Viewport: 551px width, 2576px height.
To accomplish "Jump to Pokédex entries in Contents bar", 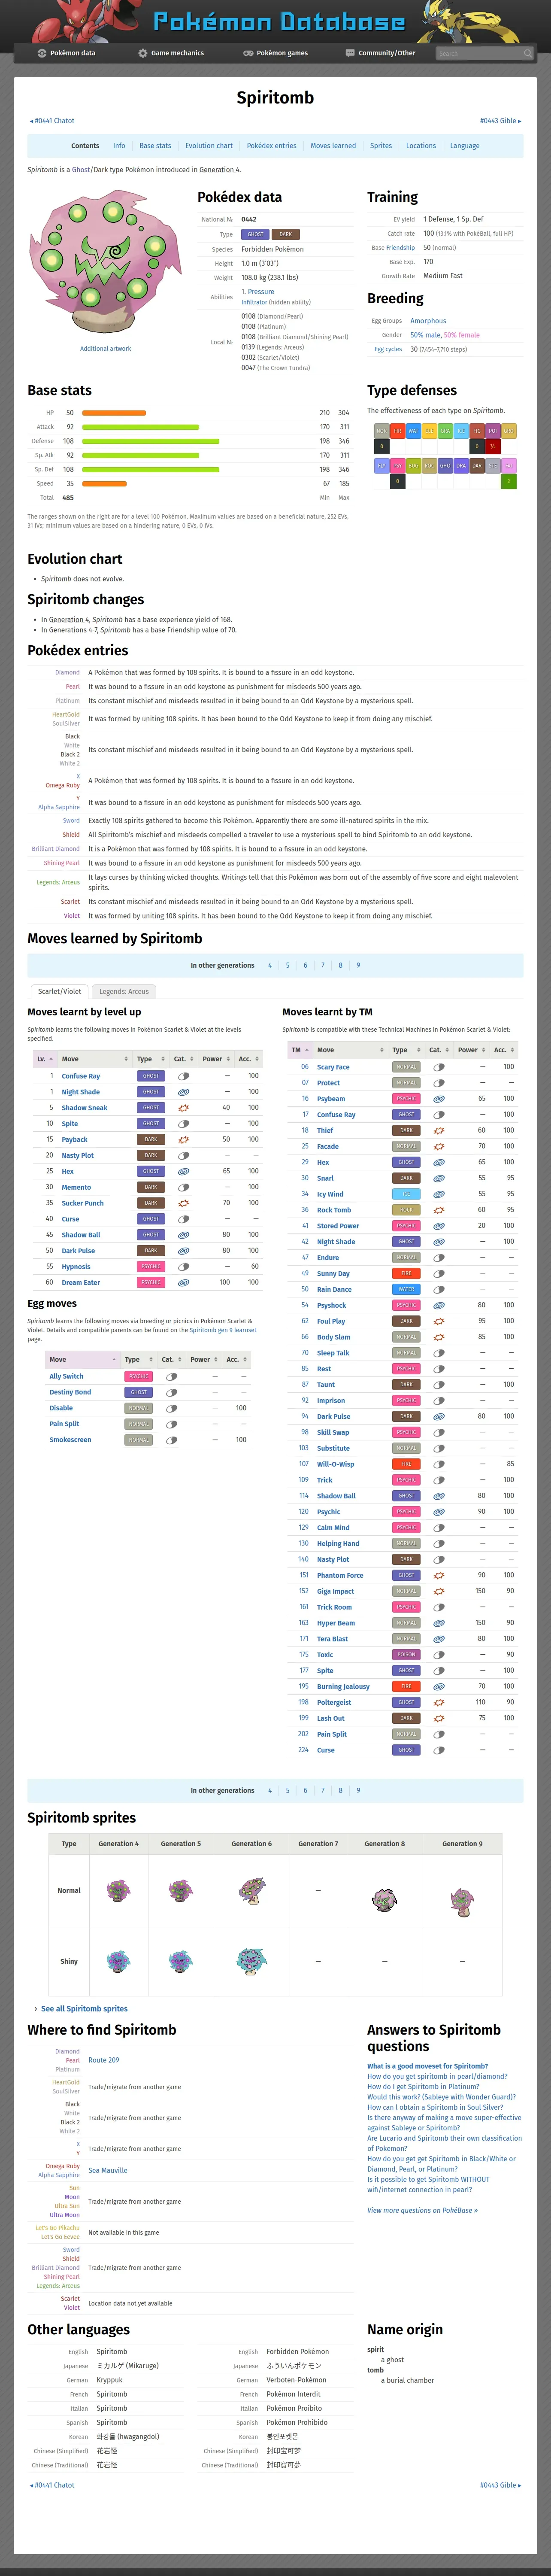I will (272, 146).
